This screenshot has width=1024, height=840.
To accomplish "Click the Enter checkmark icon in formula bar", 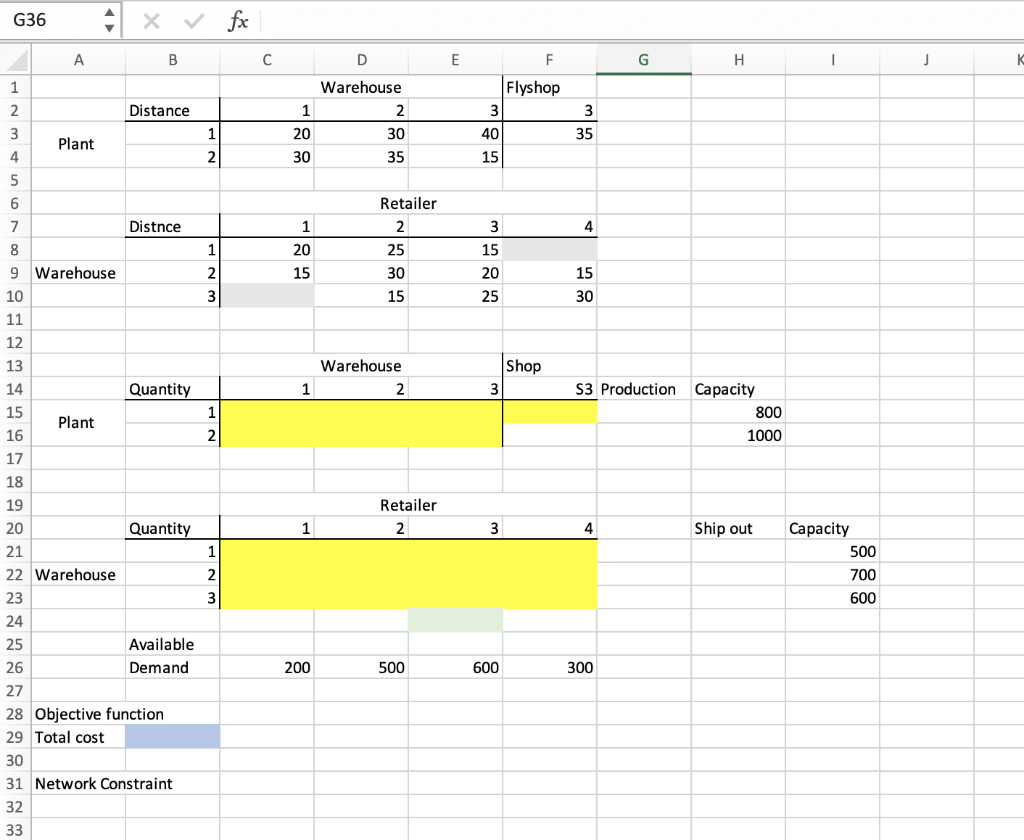I will point(192,18).
